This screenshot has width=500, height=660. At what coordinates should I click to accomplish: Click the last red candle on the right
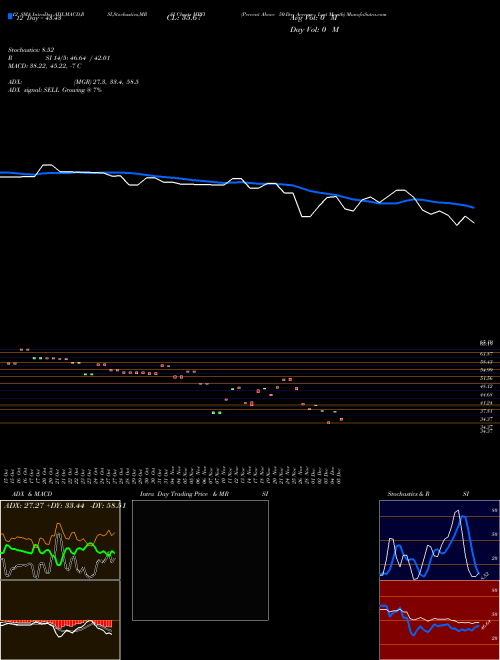coord(341,419)
